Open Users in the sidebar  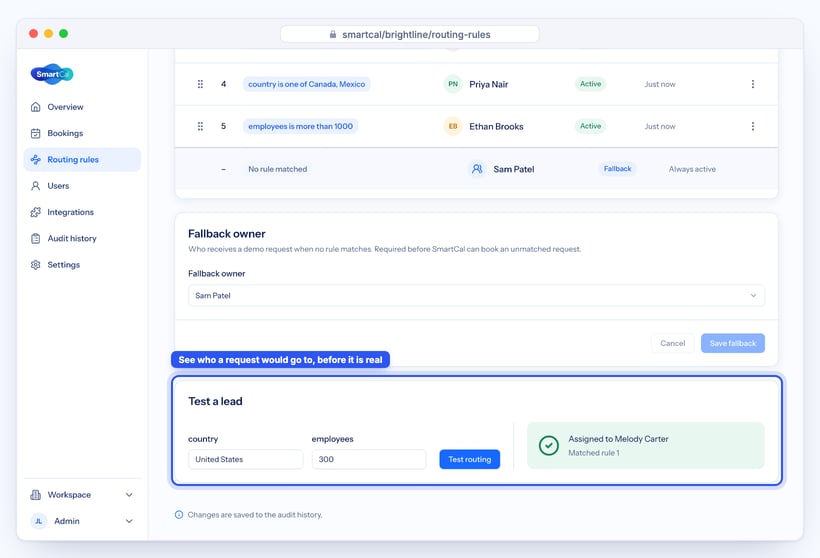pos(82,186)
